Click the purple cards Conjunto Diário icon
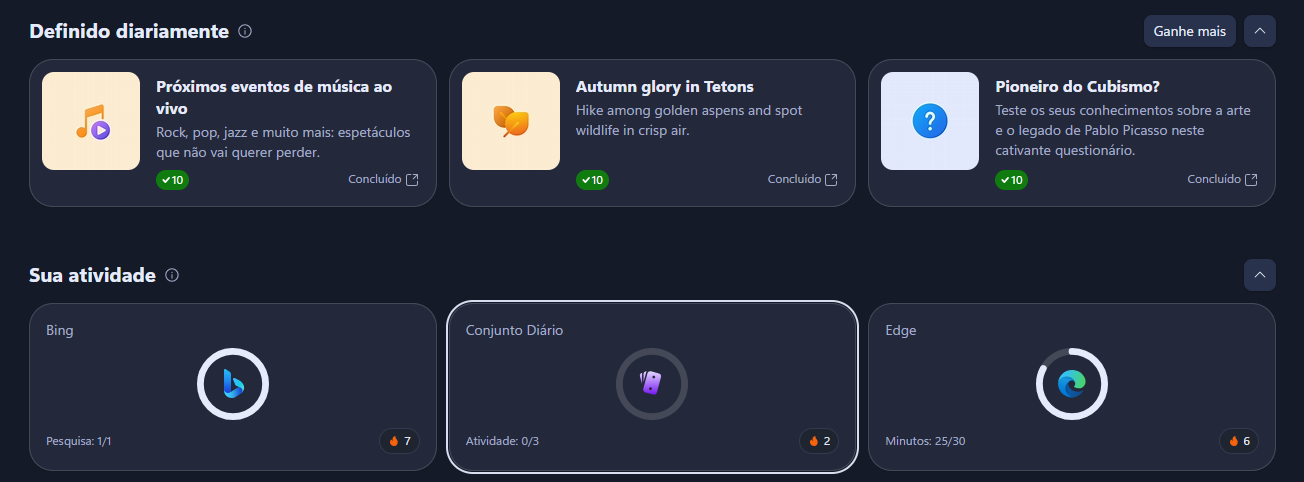Image resolution: width=1304 pixels, height=482 pixels. click(652, 383)
